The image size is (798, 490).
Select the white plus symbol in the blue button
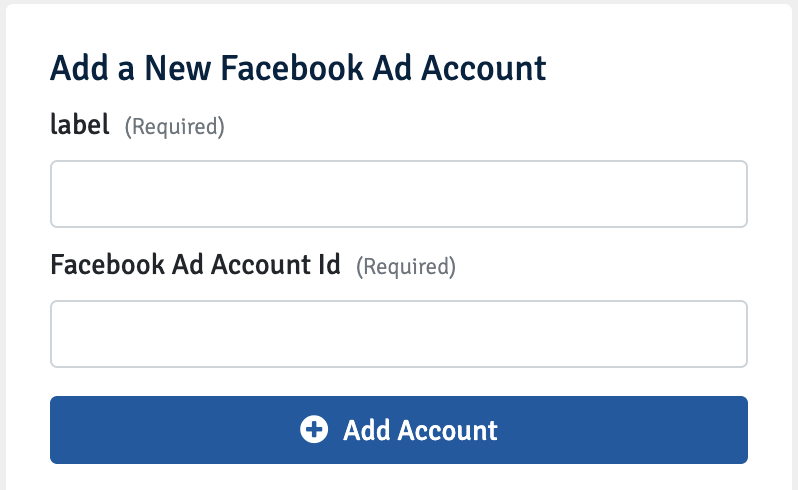[314, 429]
